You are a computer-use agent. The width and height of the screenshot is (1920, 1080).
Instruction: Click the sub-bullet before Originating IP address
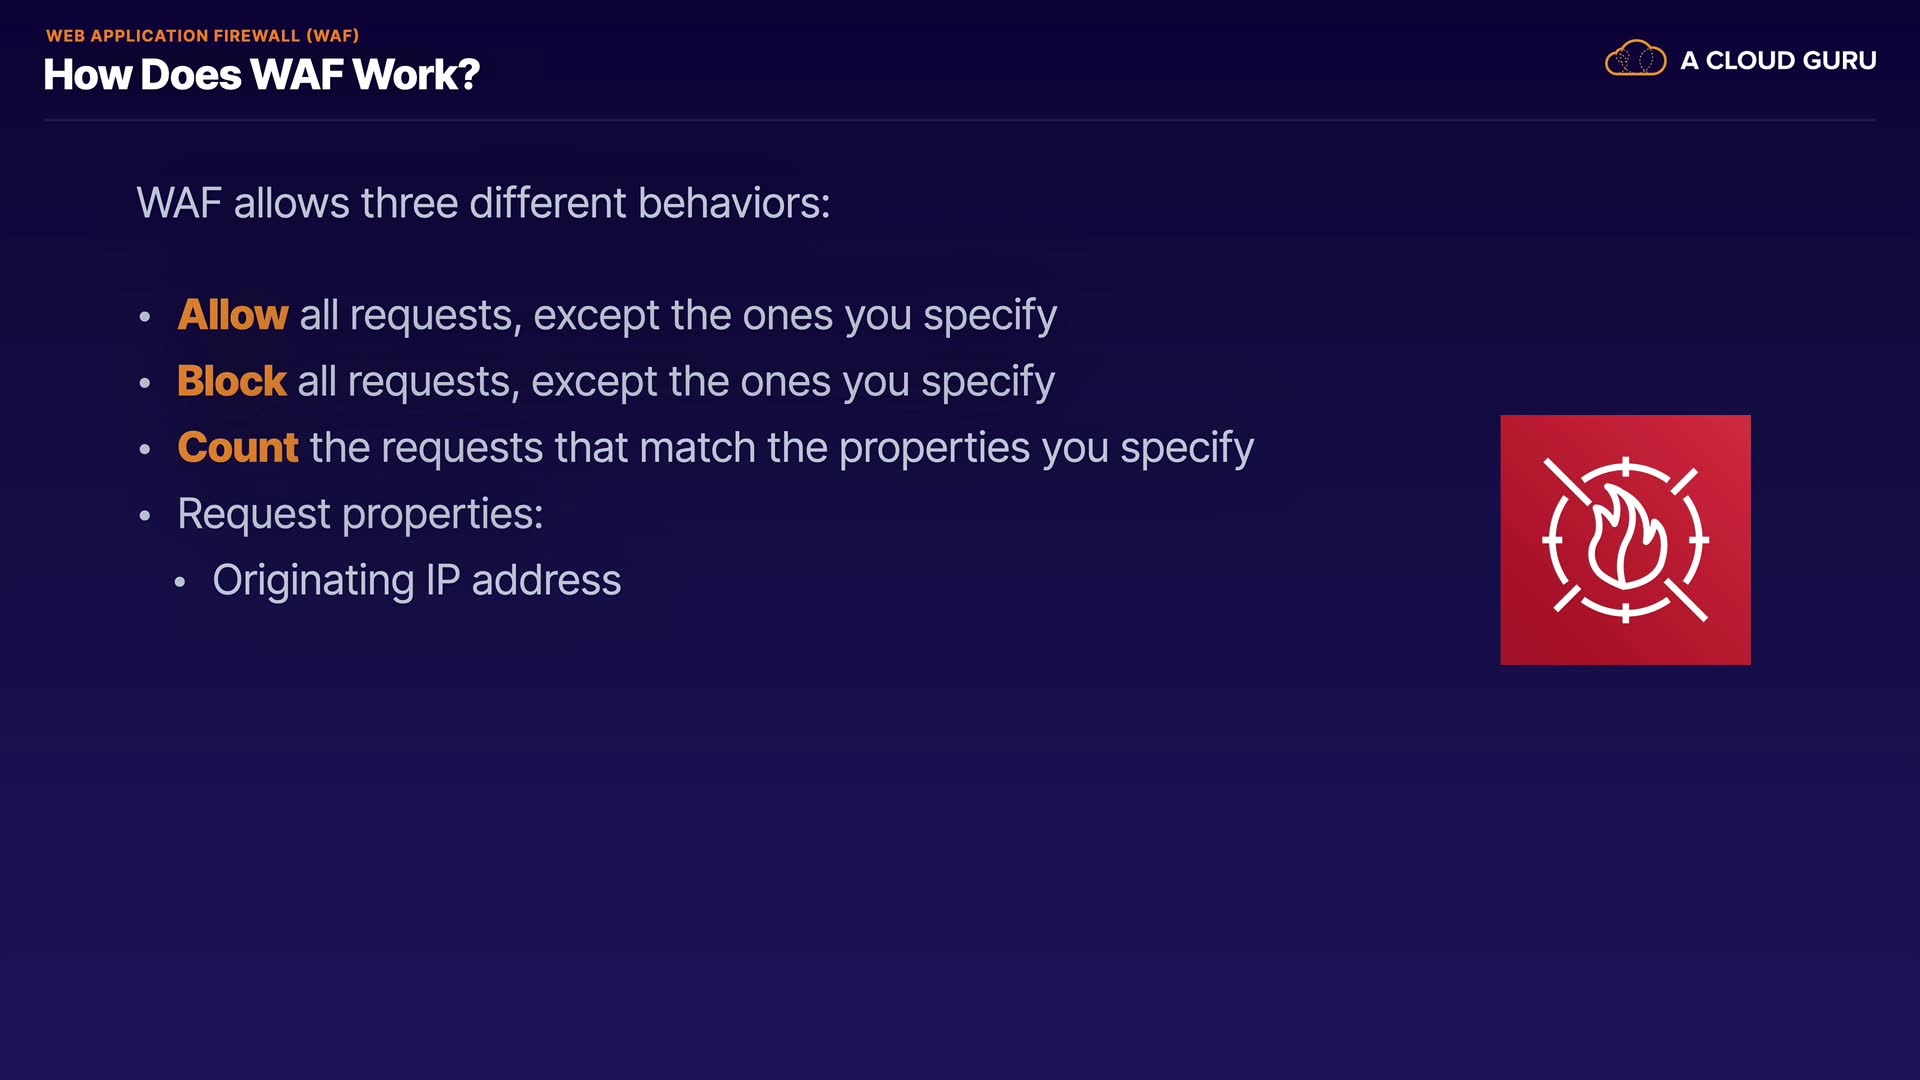(x=180, y=582)
